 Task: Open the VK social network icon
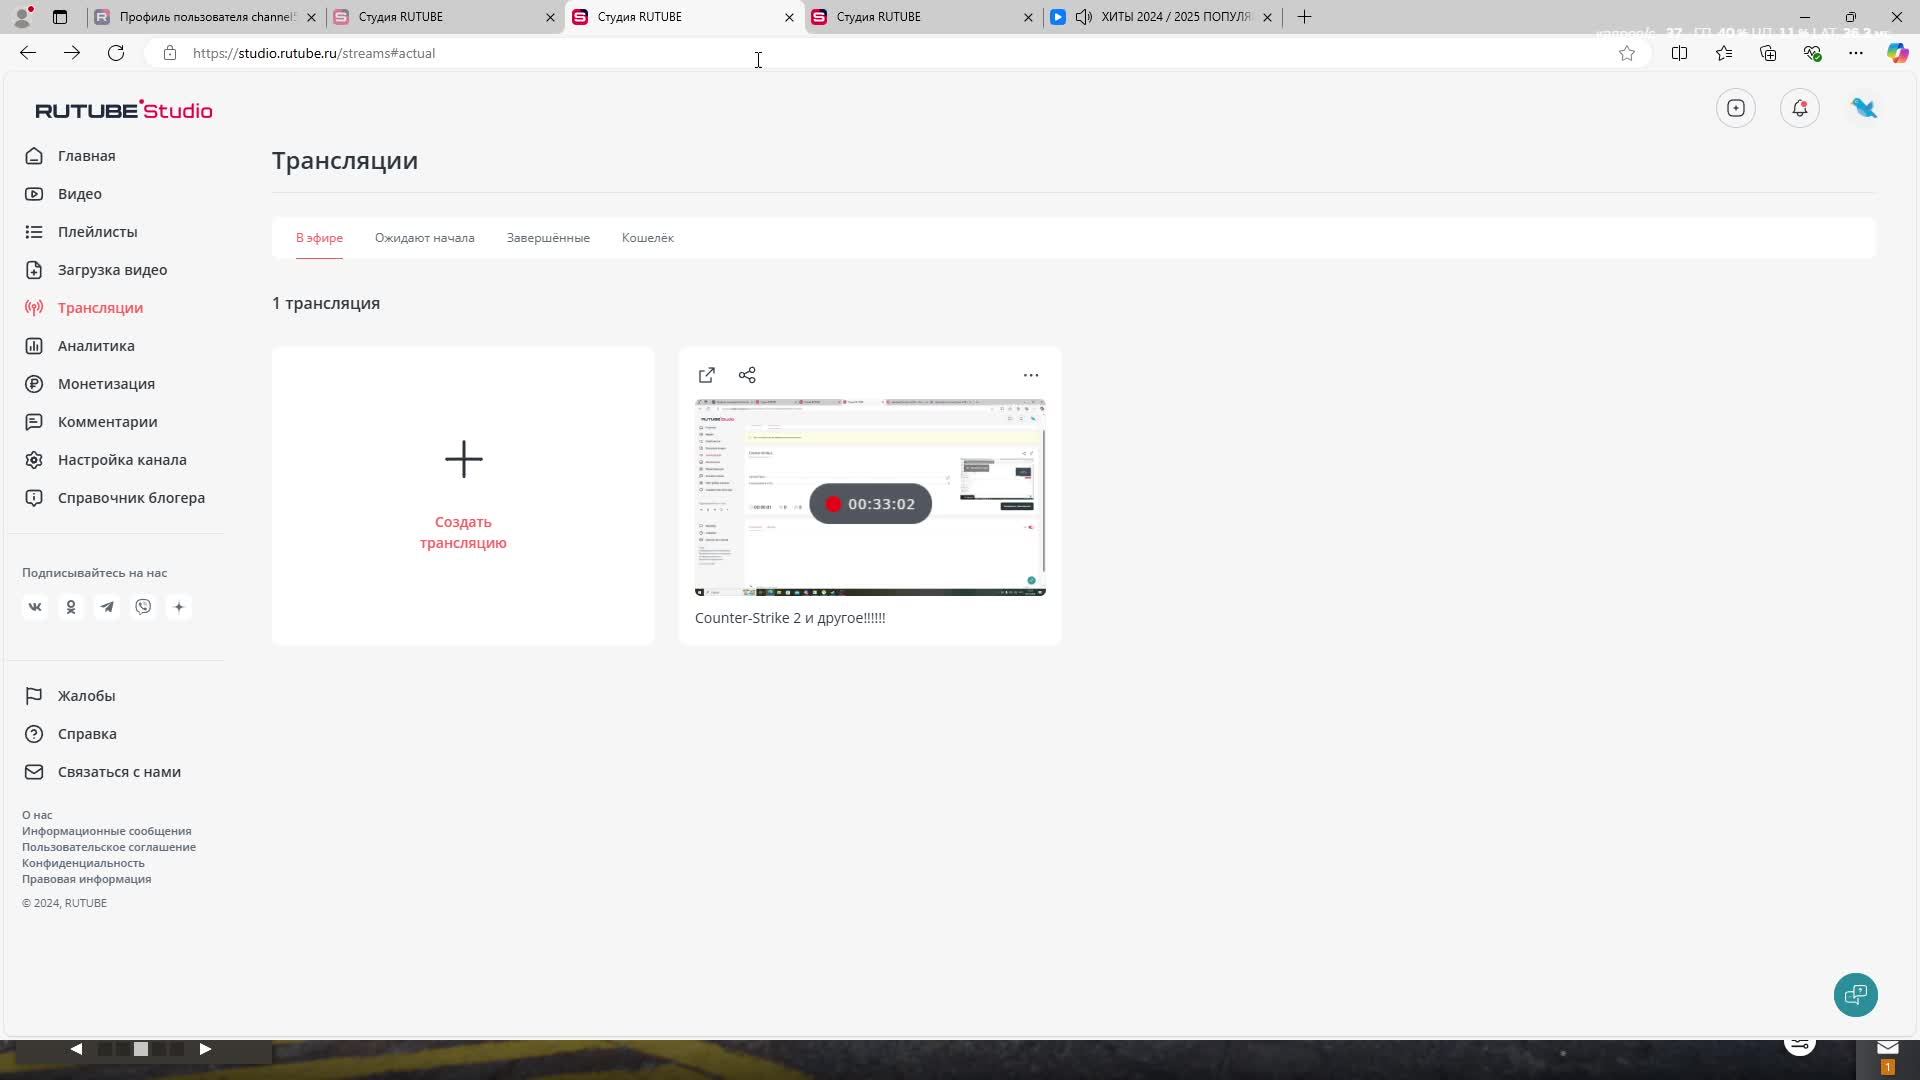point(35,607)
